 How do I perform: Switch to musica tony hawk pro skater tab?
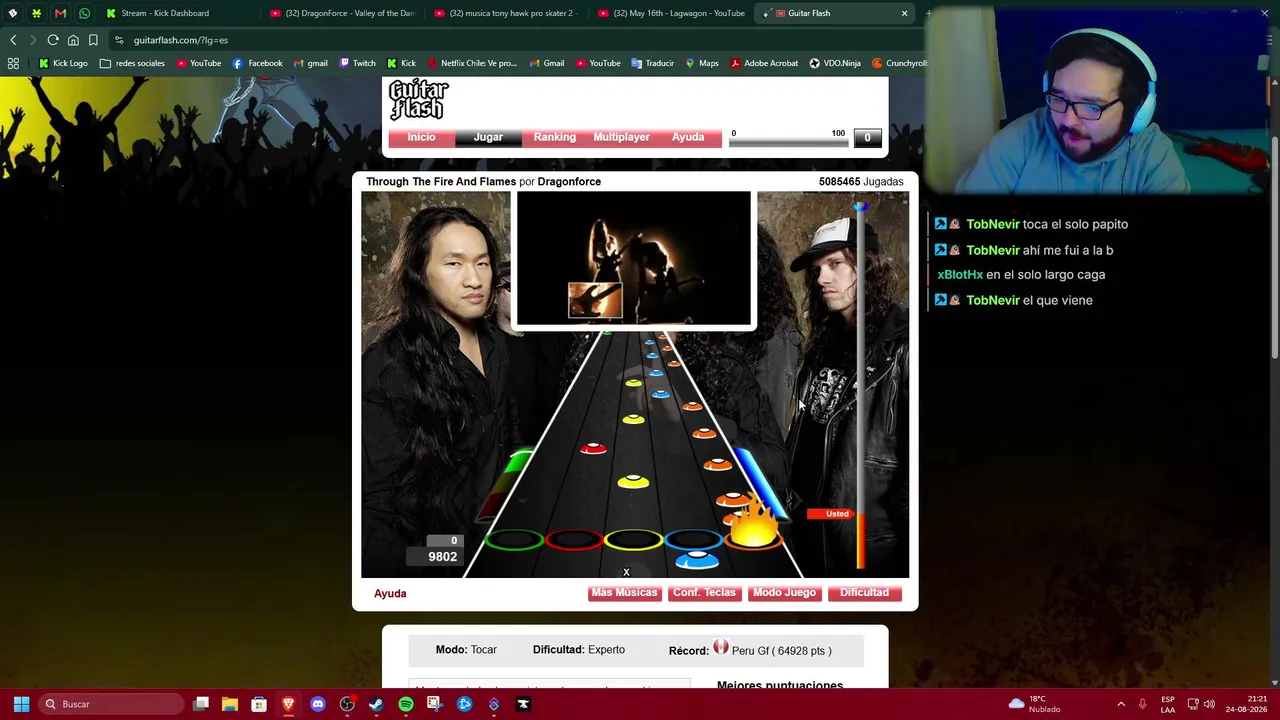507,13
